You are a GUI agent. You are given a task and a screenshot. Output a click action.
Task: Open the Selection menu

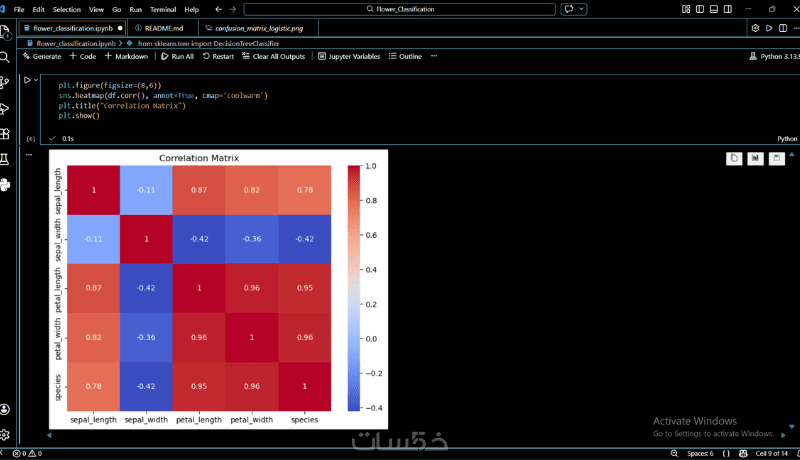[67, 9]
